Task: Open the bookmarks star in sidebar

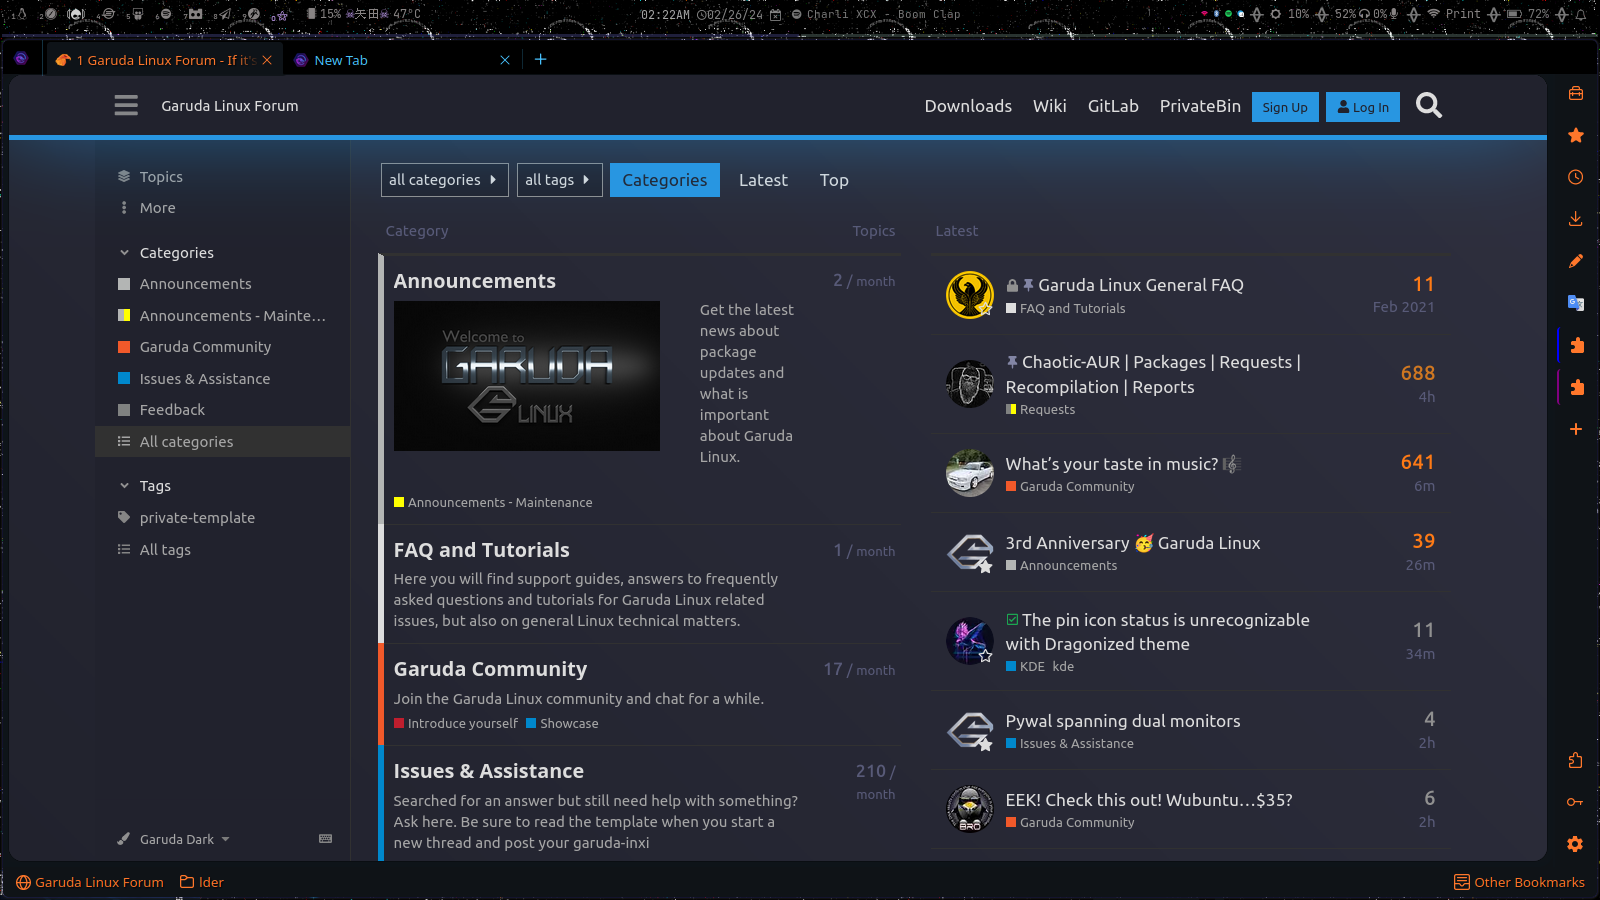Action: pos(1576,135)
